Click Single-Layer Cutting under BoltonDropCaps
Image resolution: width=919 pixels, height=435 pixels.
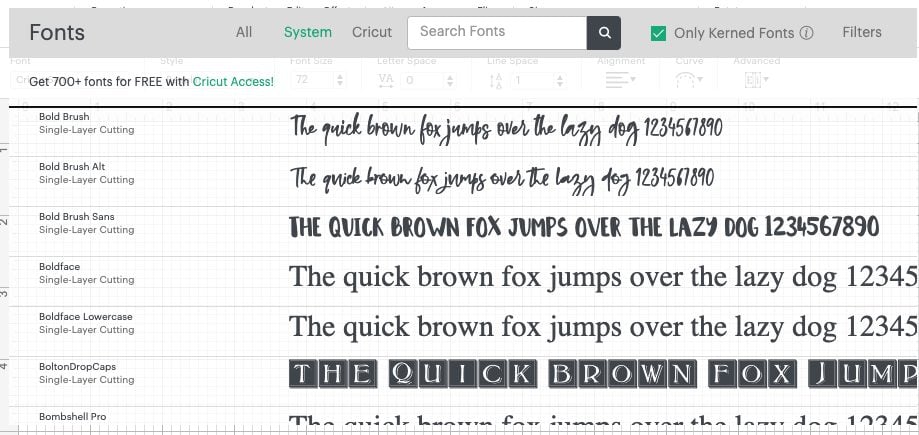(x=87, y=379)
